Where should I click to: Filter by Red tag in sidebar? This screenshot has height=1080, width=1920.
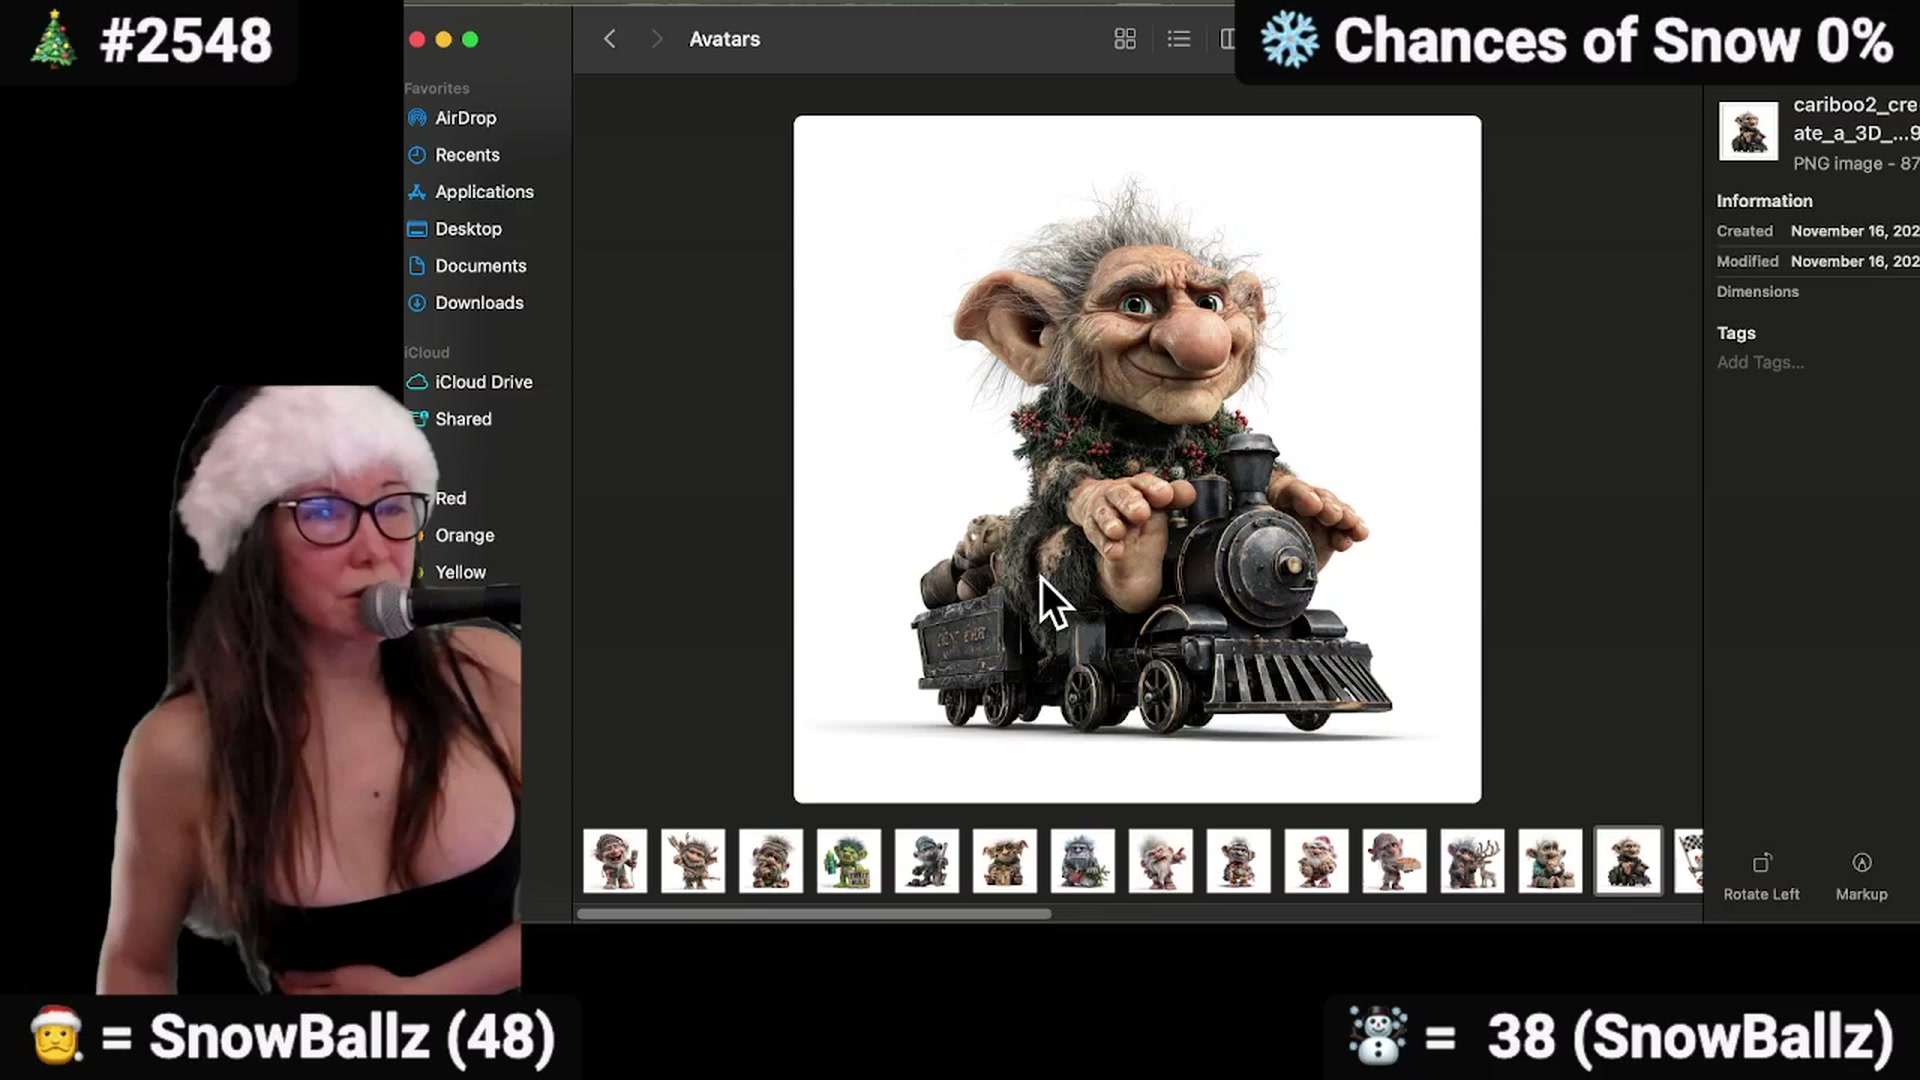[450, 498]
